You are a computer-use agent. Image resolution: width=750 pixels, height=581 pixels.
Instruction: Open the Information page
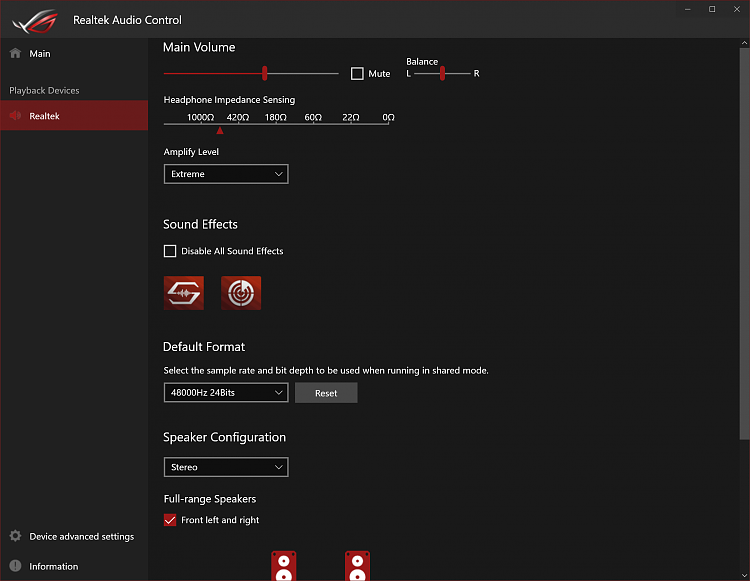tap(74, 566)
